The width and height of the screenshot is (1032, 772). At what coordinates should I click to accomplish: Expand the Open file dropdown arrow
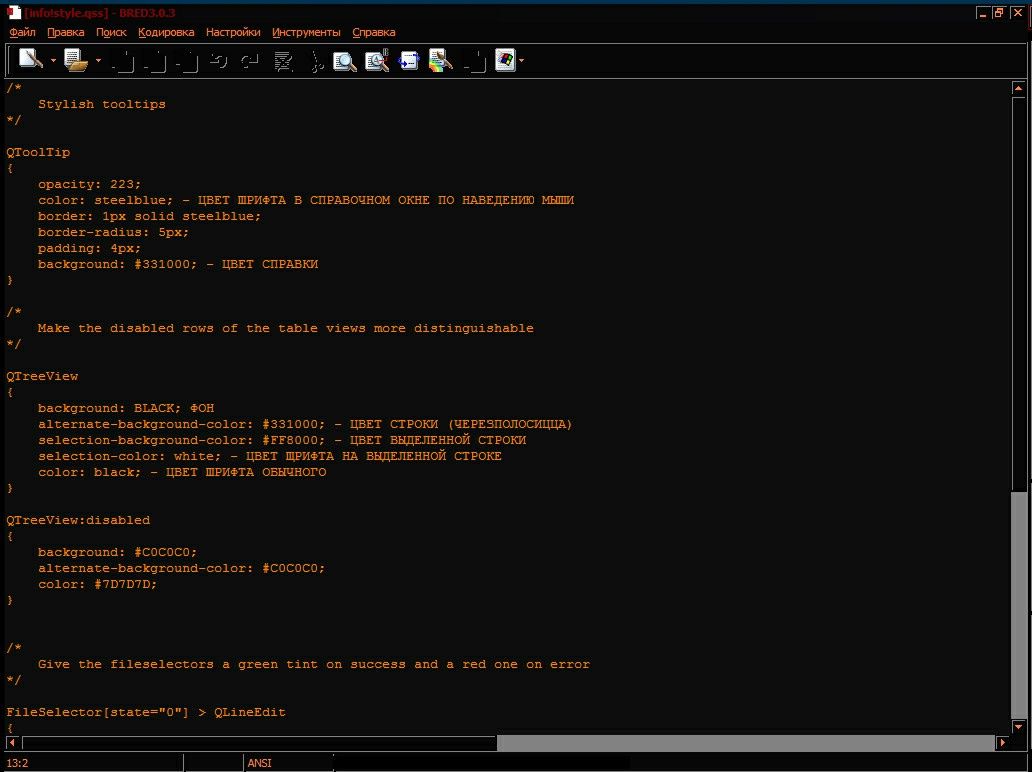coord(98,61)
